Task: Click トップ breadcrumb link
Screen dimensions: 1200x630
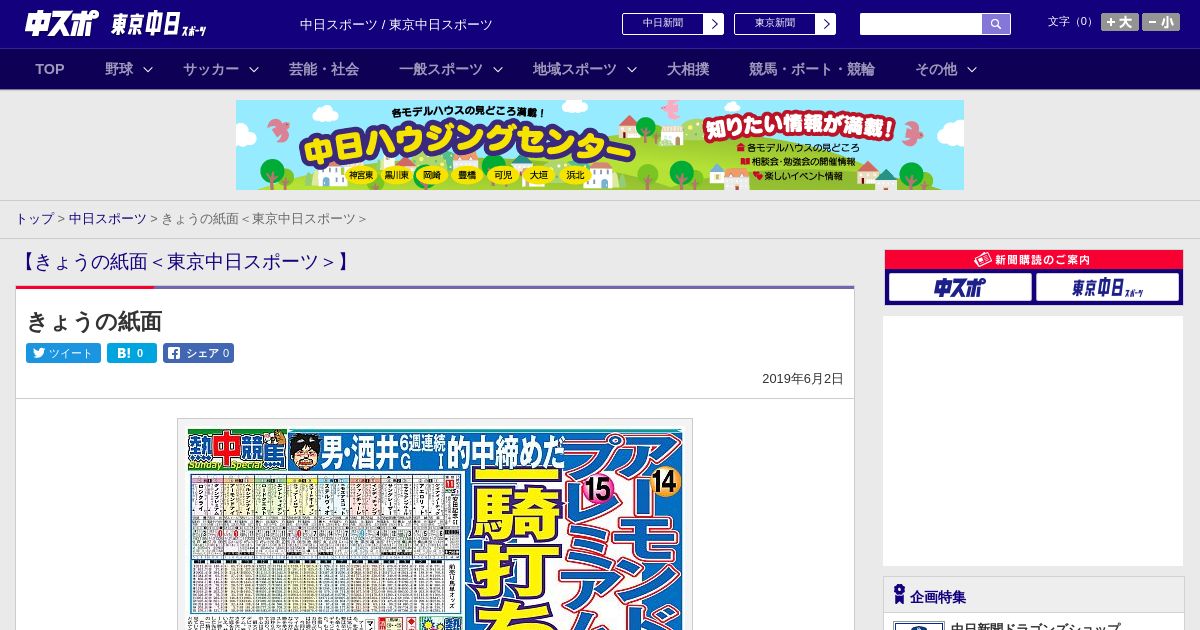Action: [x=34, y=218]
